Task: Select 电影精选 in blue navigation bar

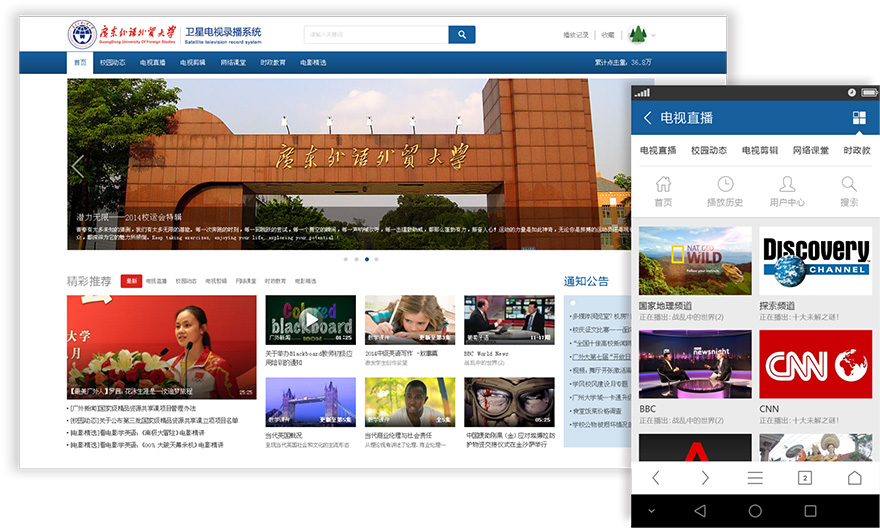Action: pyautogui.click(x=313, y=62)
